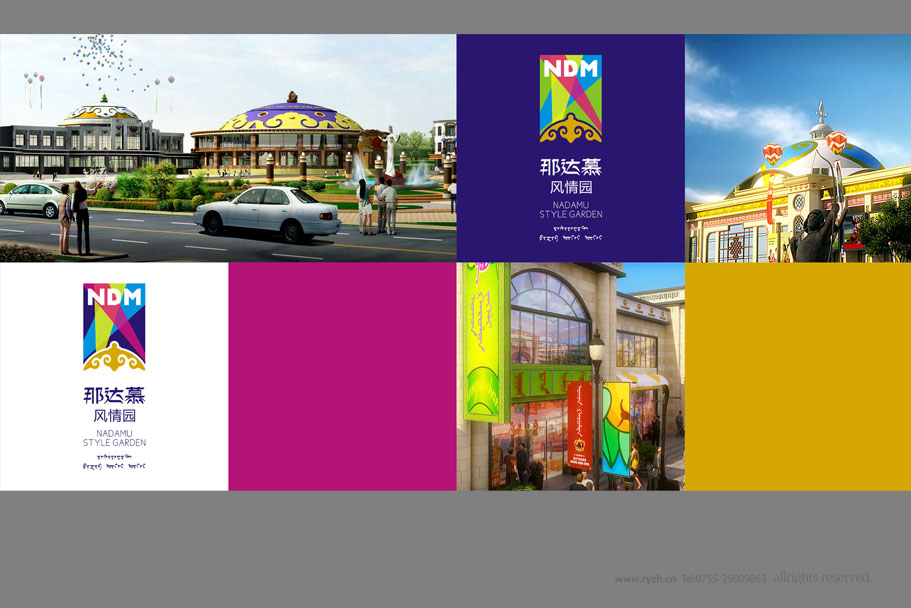This screenshot has height=608, width=911.
Task: Select the gold yellow color block
Action: [797, 376]
